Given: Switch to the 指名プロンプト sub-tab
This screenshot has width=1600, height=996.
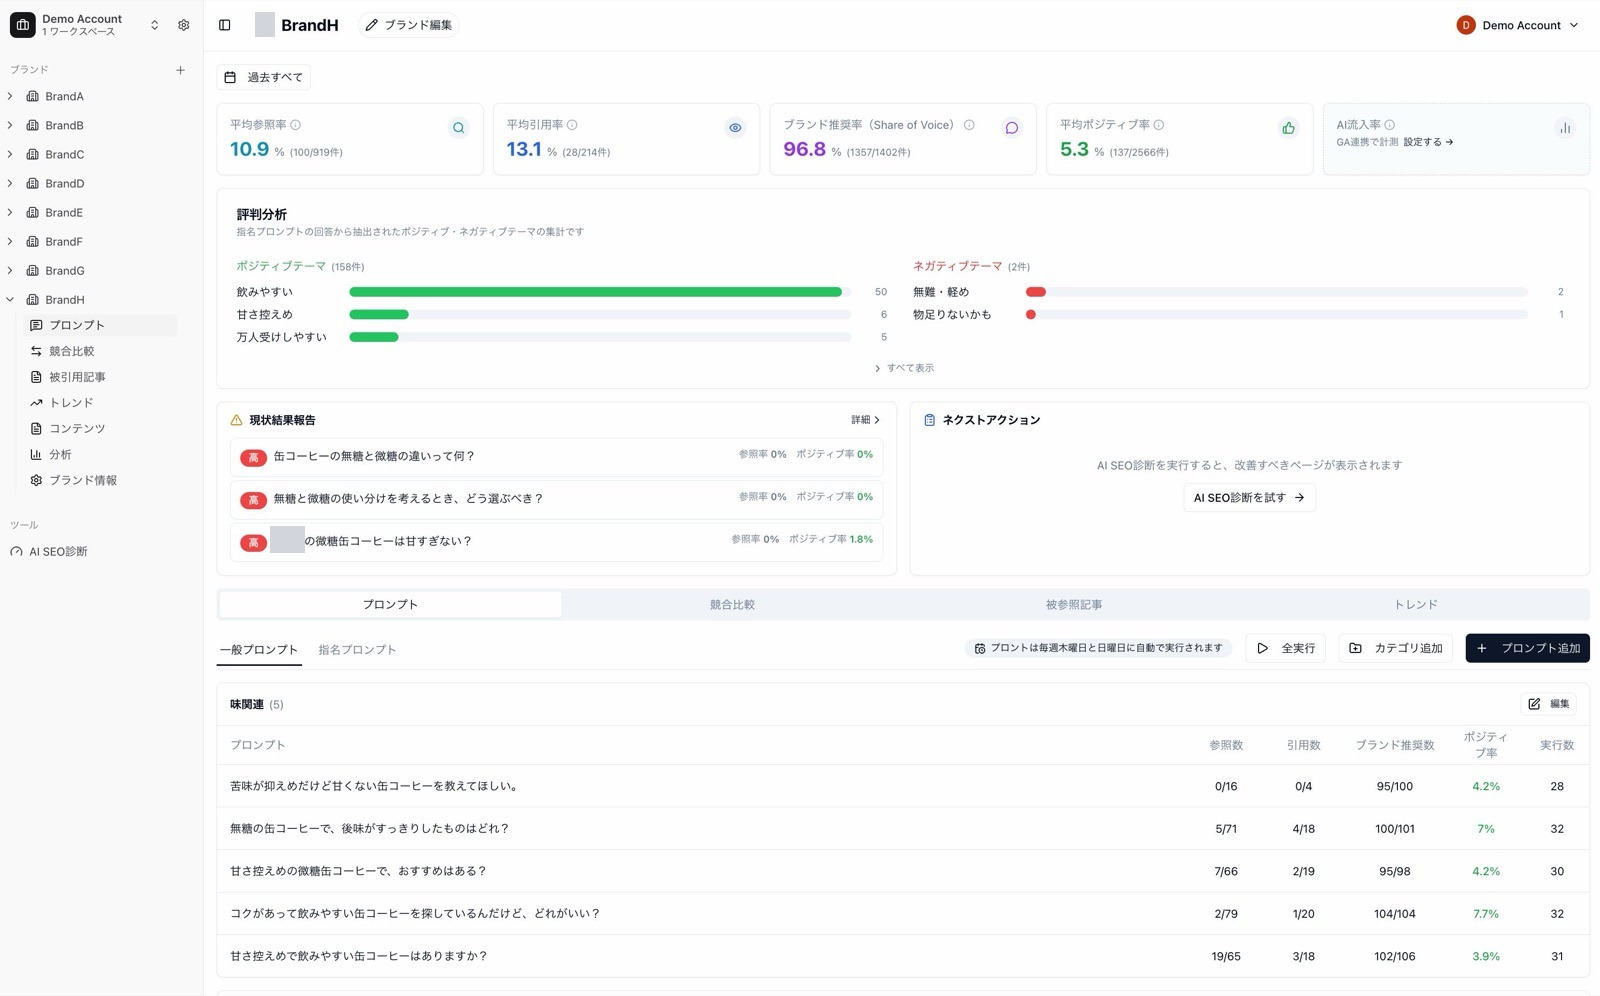Looking at the screenshot, I should [357, 650].
